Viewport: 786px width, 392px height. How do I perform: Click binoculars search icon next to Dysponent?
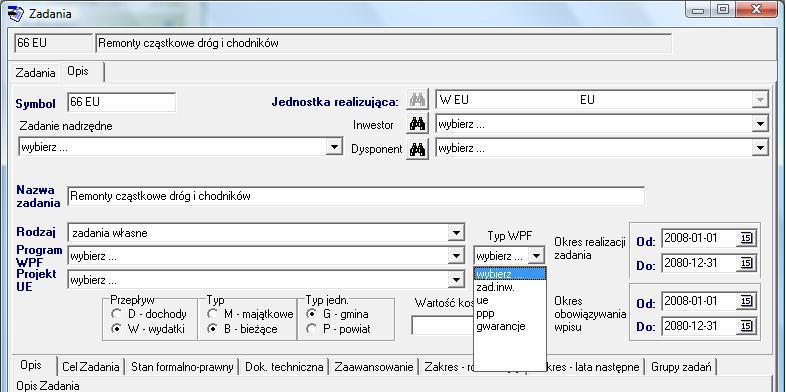tap(417, 149)
